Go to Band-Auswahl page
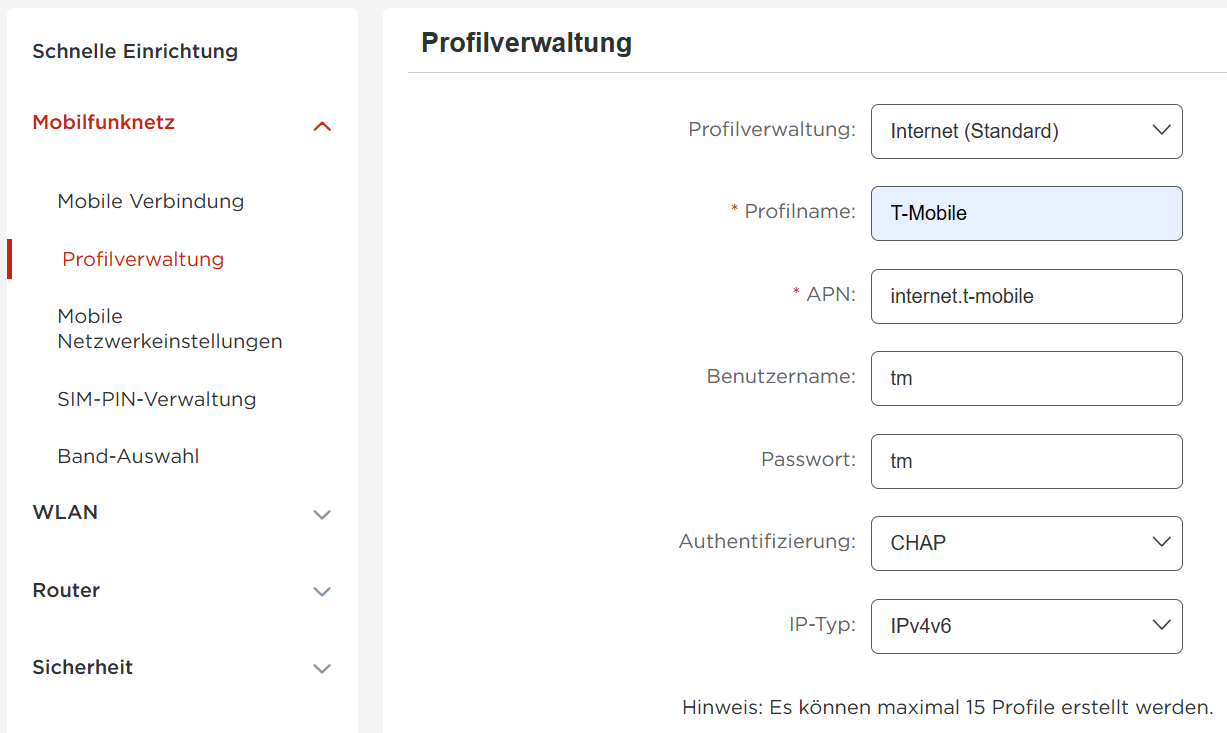The image size is (1227, 733). click(128, 457)
